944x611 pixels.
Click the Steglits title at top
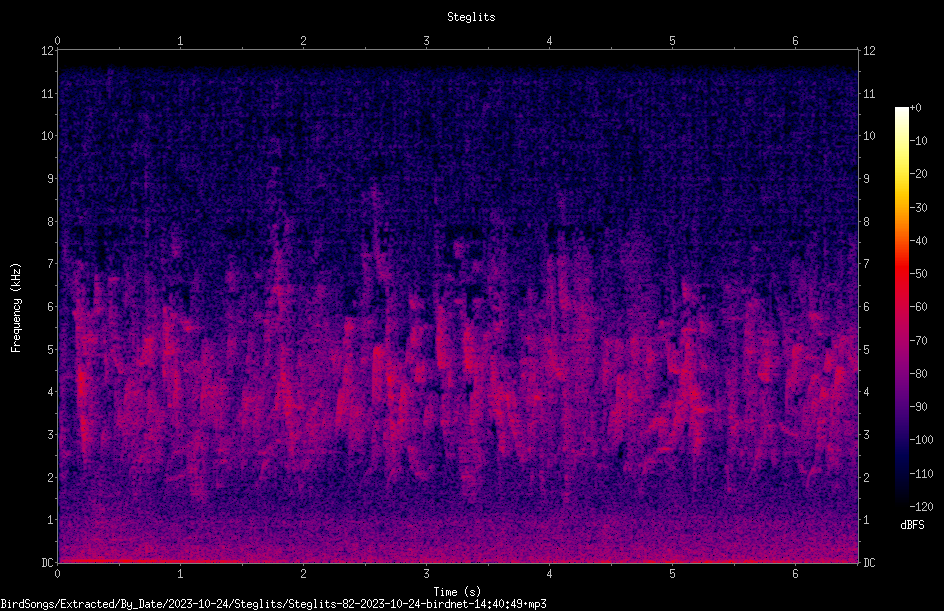point(471,17)
